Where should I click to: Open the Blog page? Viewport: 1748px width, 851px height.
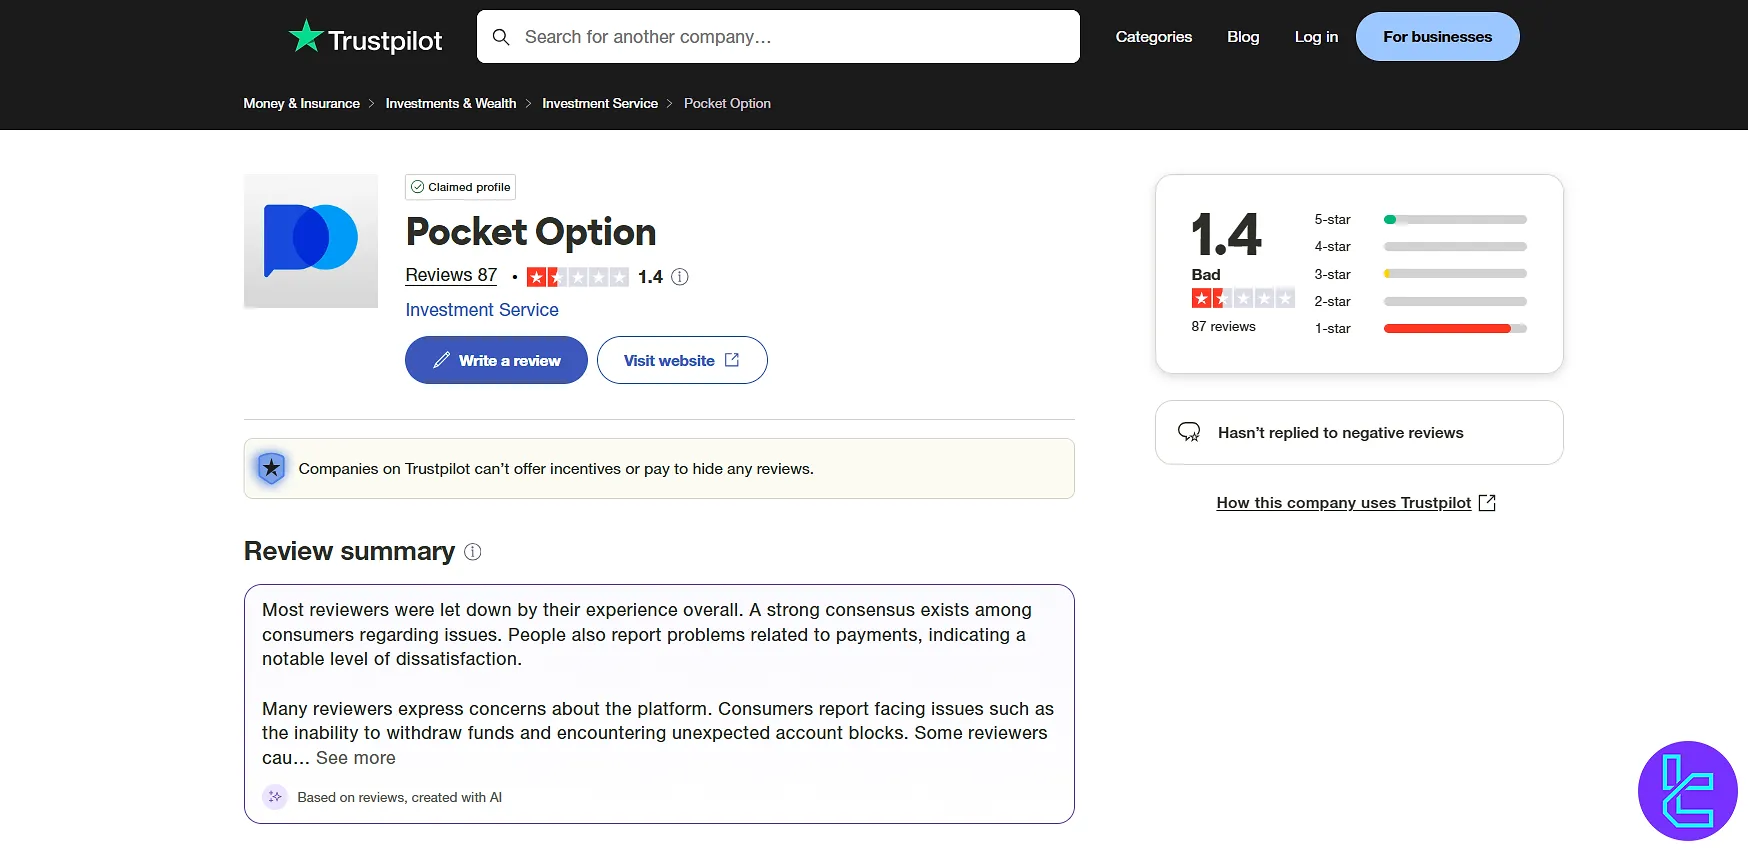(1243, 37)
